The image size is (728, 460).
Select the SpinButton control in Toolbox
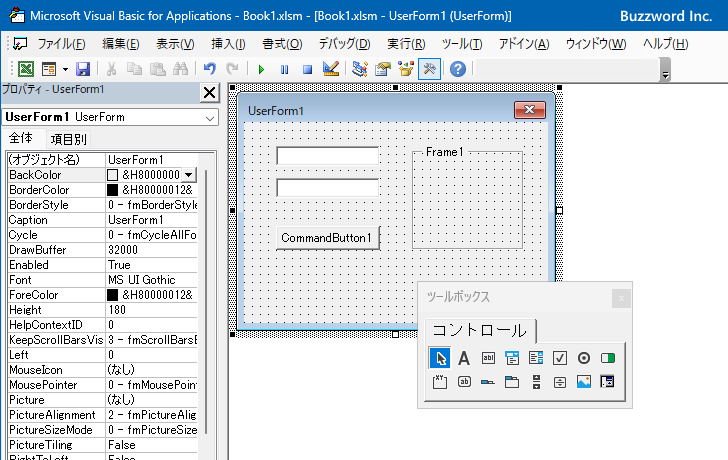560,382
